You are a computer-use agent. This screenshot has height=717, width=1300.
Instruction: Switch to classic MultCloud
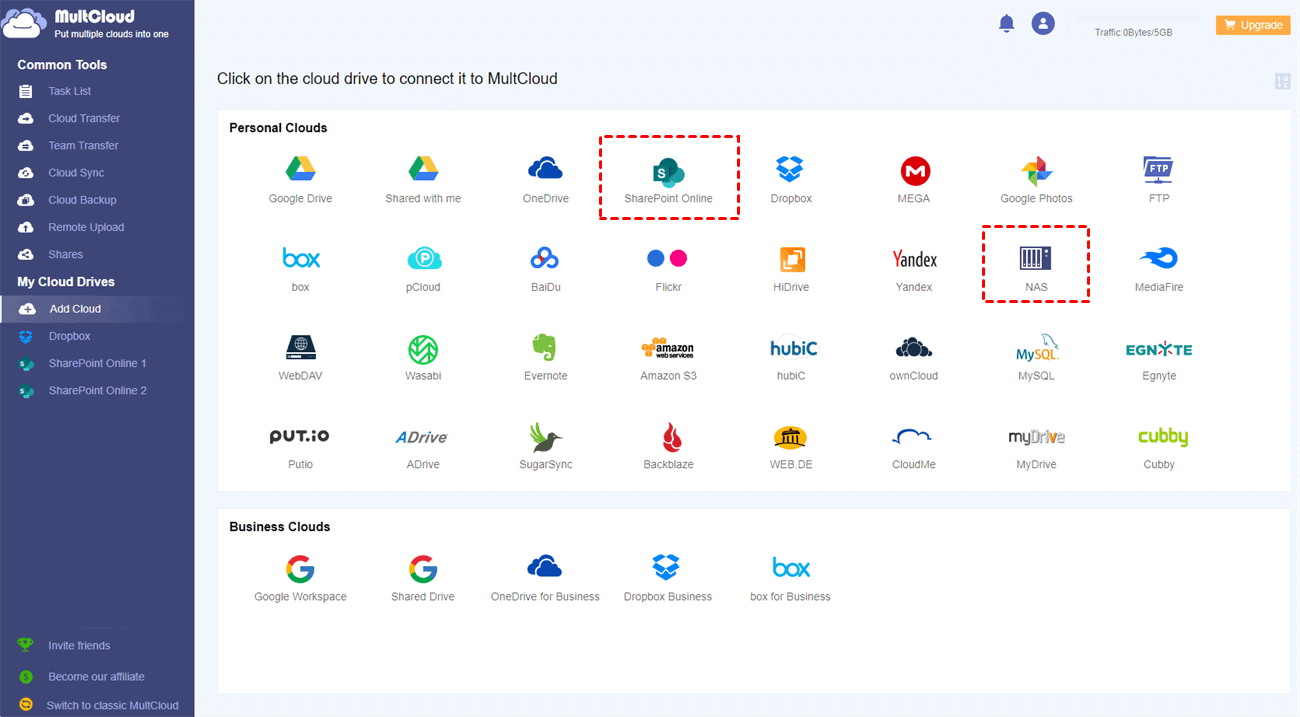[112, 705]
